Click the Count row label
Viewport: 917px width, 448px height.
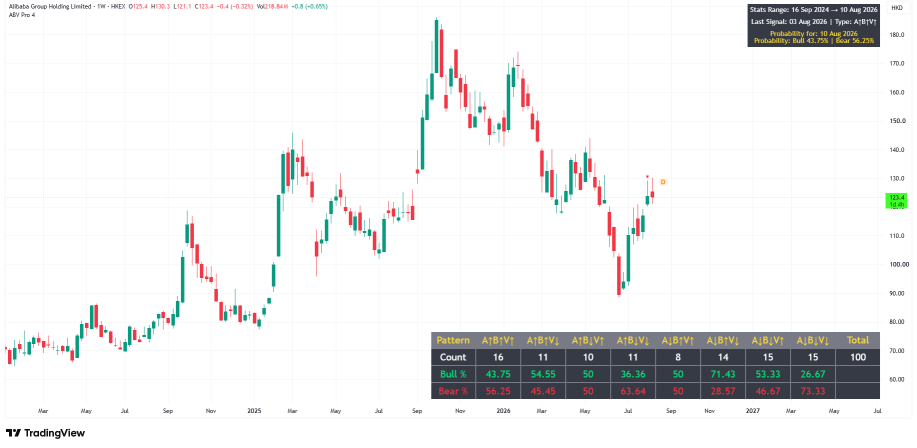[x=453, y=357]
